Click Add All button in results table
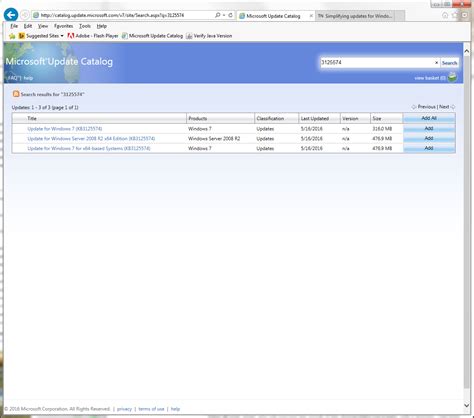474x418 pixels. pyautogui.click(x=429, y=118)
